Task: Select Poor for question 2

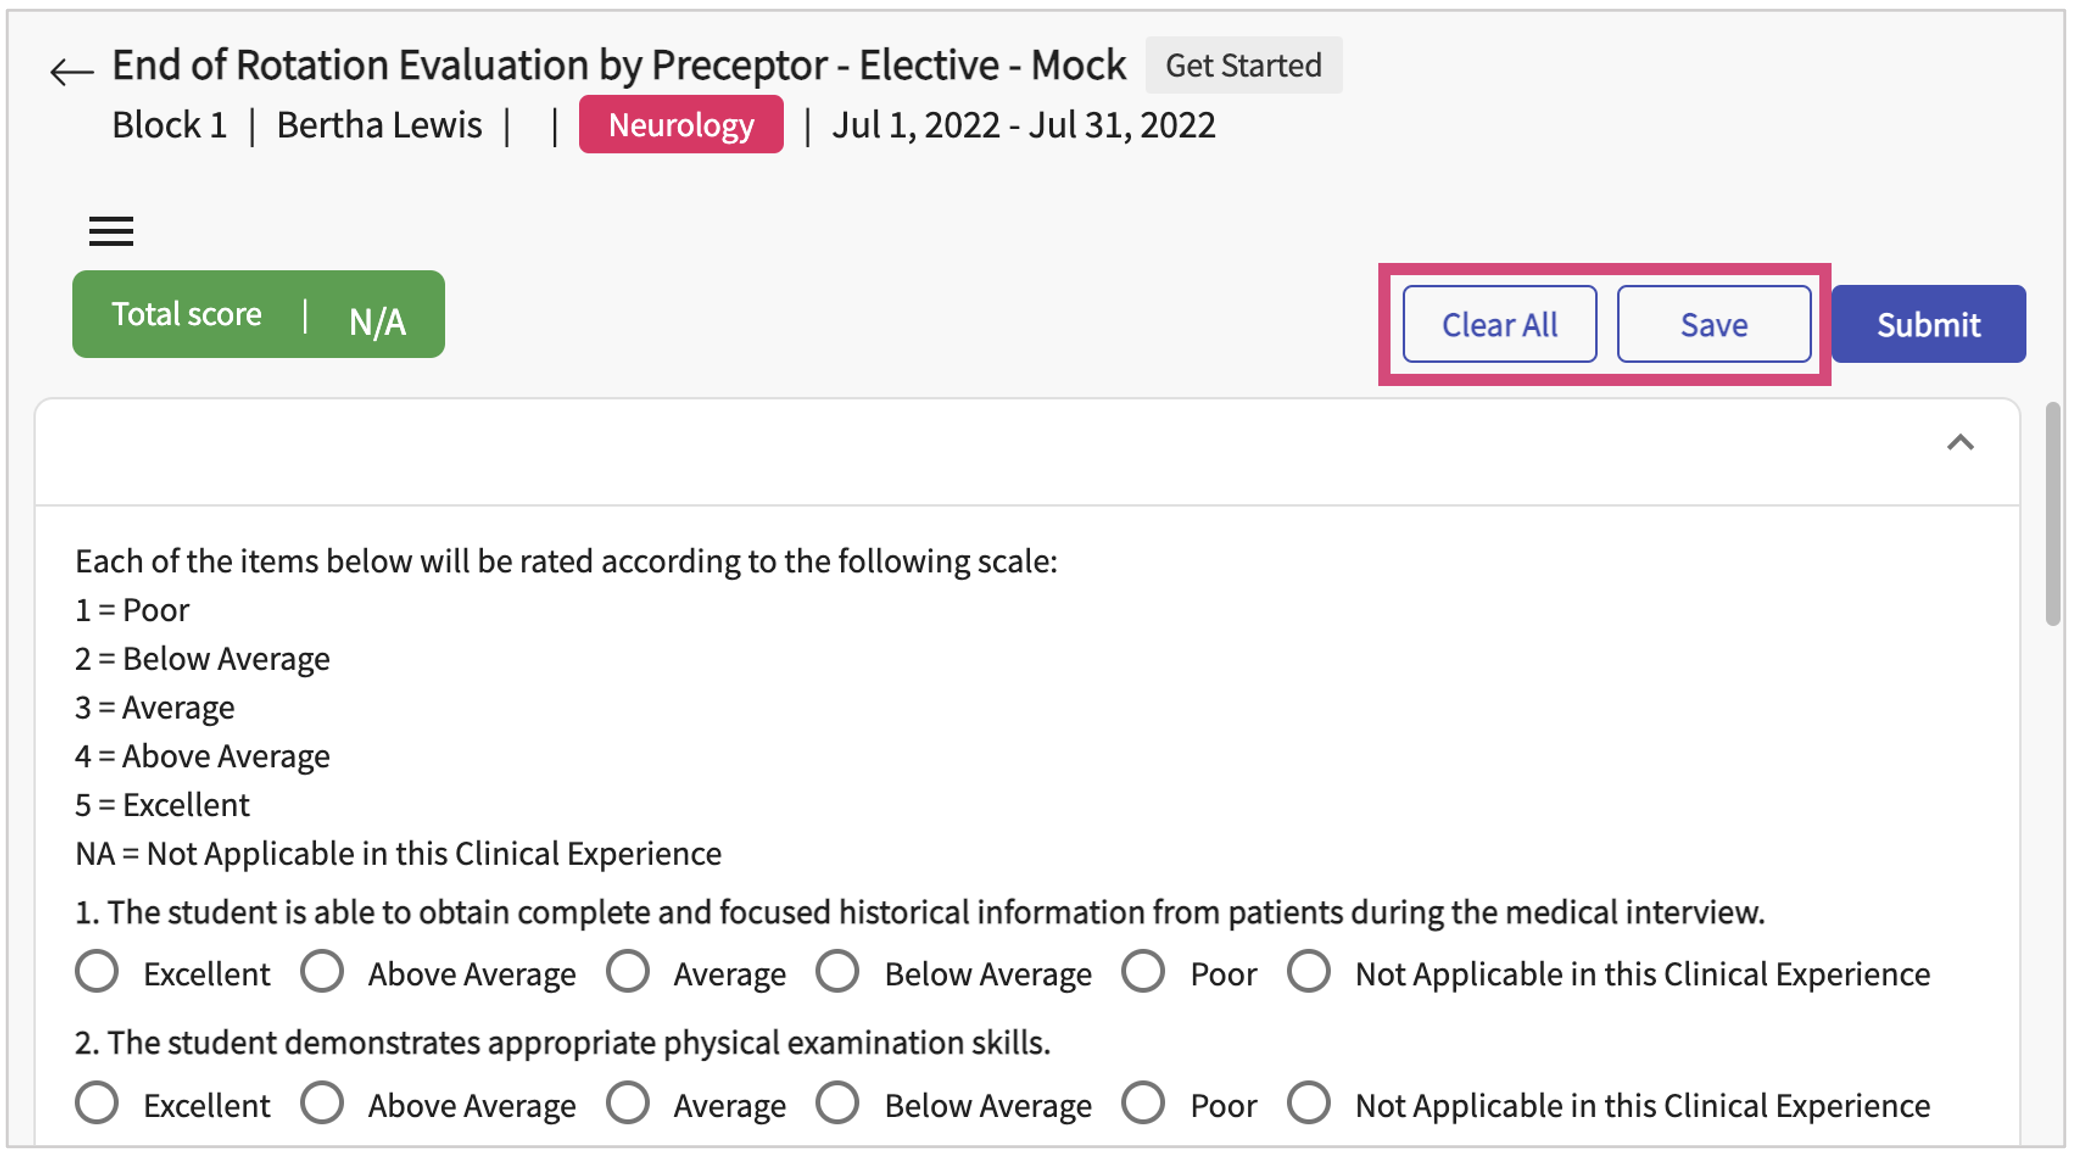Action: coord(1143,1104)
